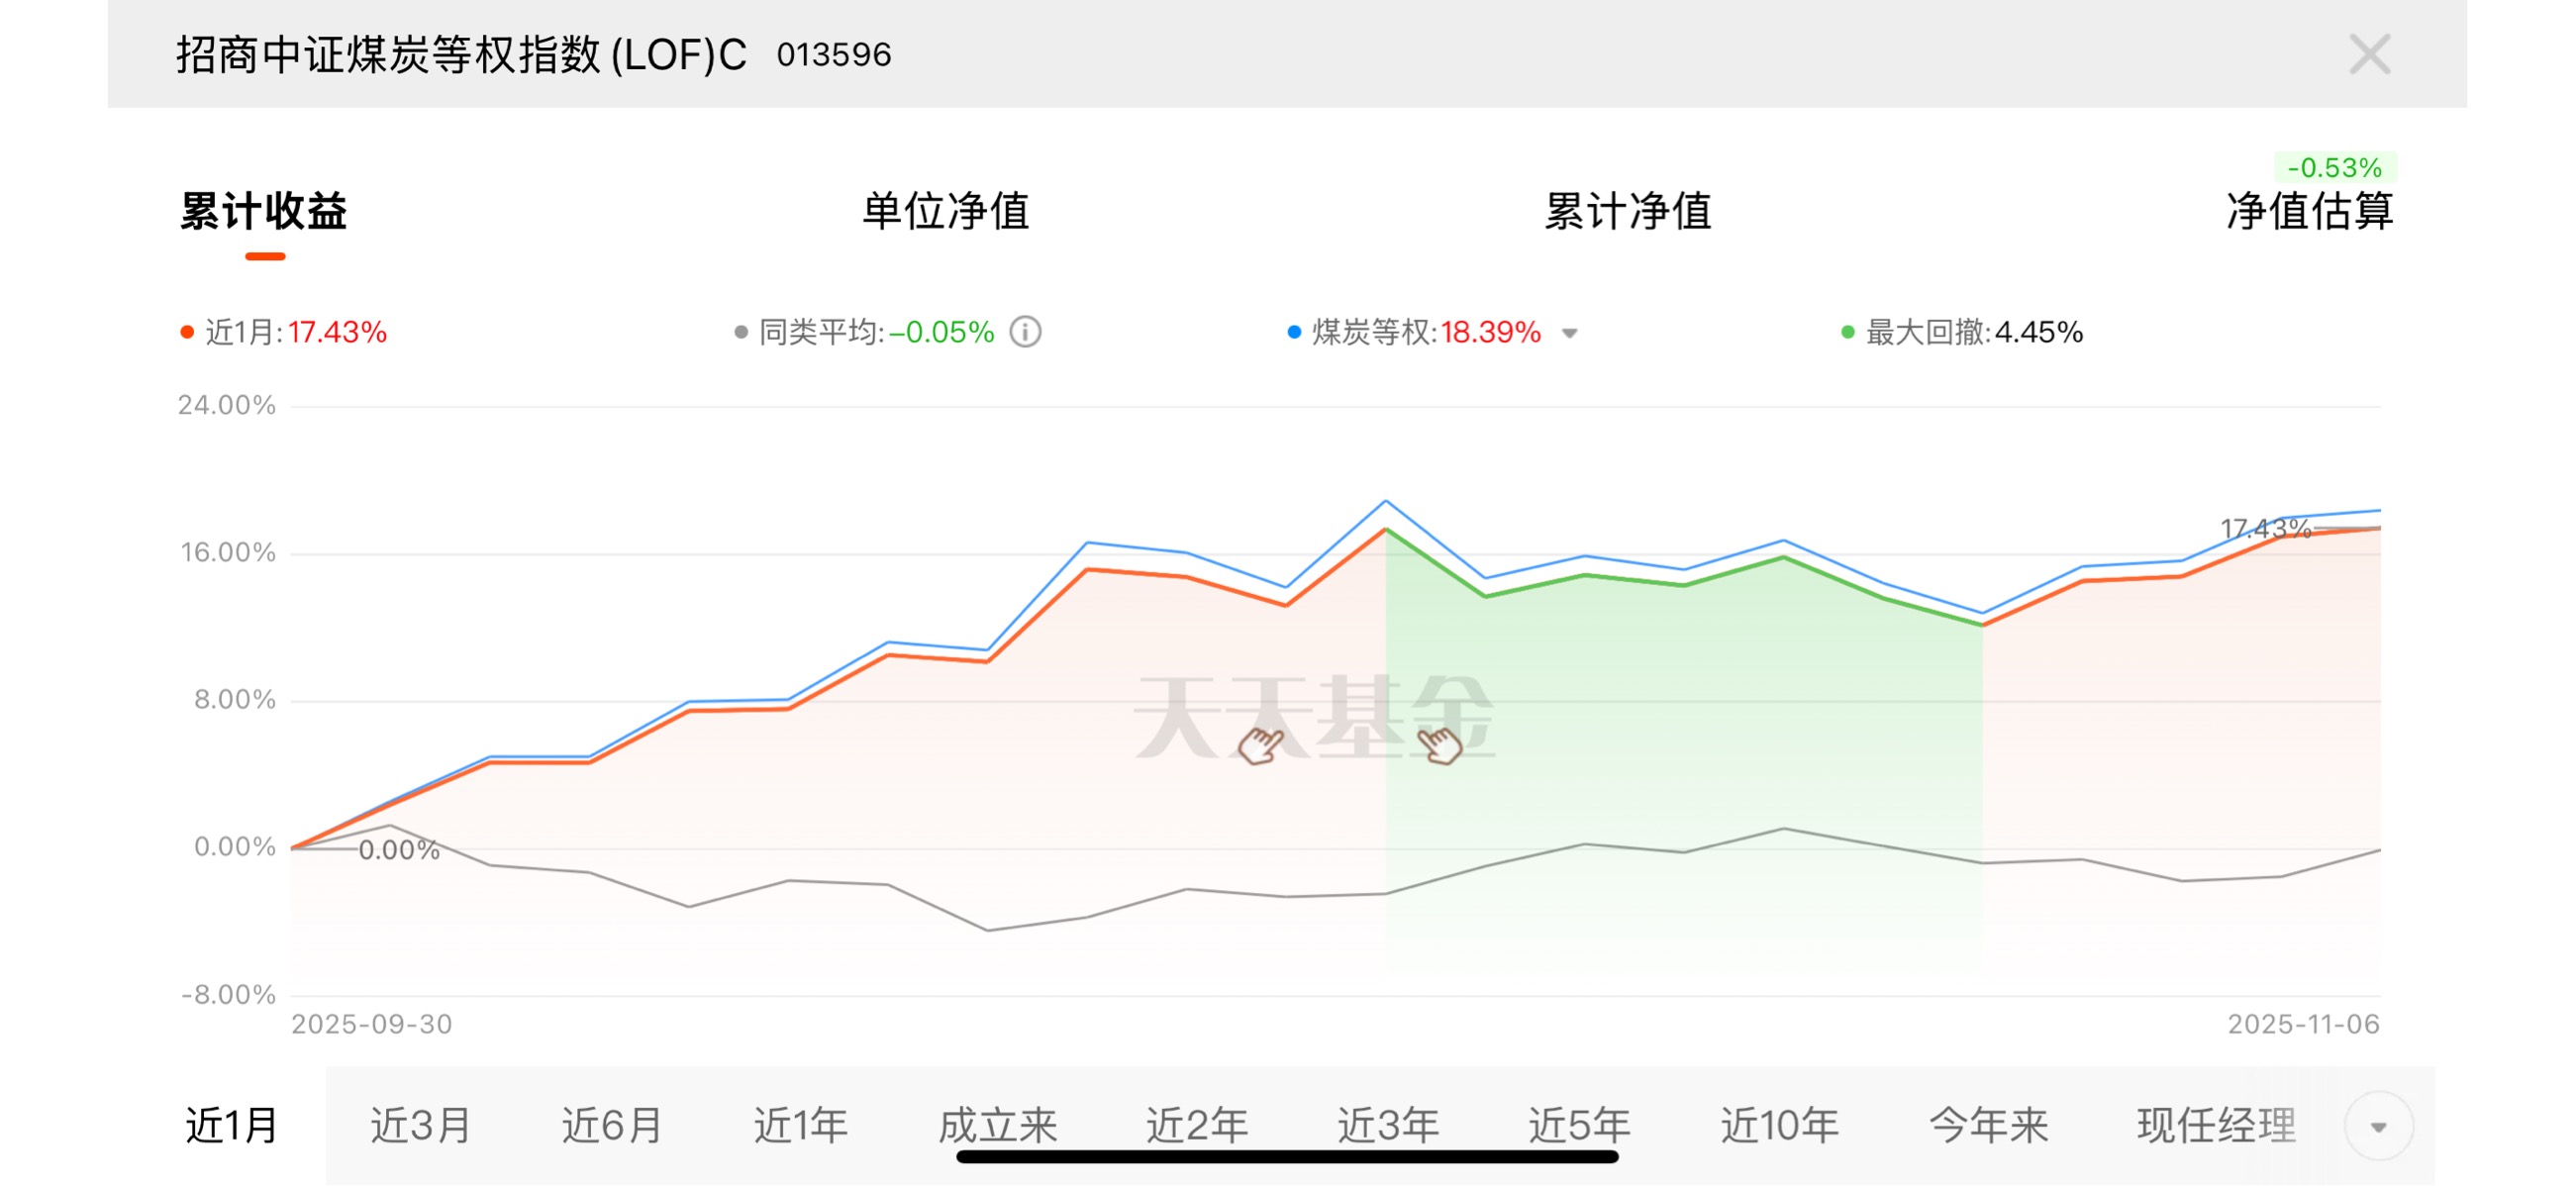Switch to the 累计净值 tab
This screenshot has height=1186, width=2576.
[x=1627, y=212]
